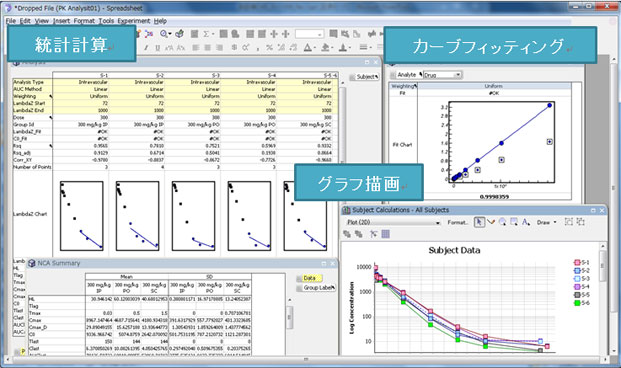Click the second move-cross toolbar icon
Image resolution: width=621 pixels, height=368 pixels.
(286, 34)
